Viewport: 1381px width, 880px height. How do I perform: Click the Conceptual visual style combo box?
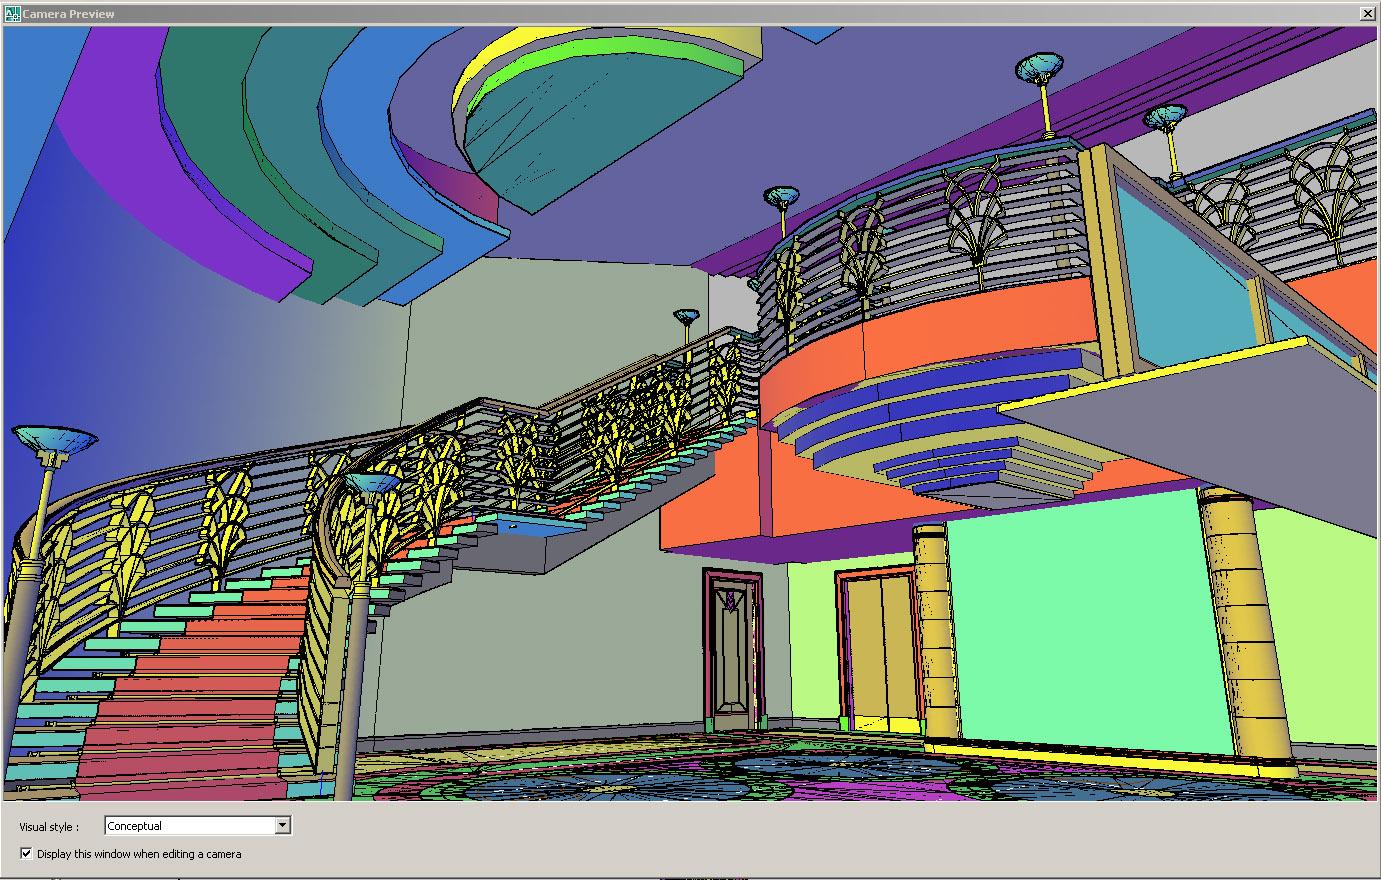coord(189,826)
